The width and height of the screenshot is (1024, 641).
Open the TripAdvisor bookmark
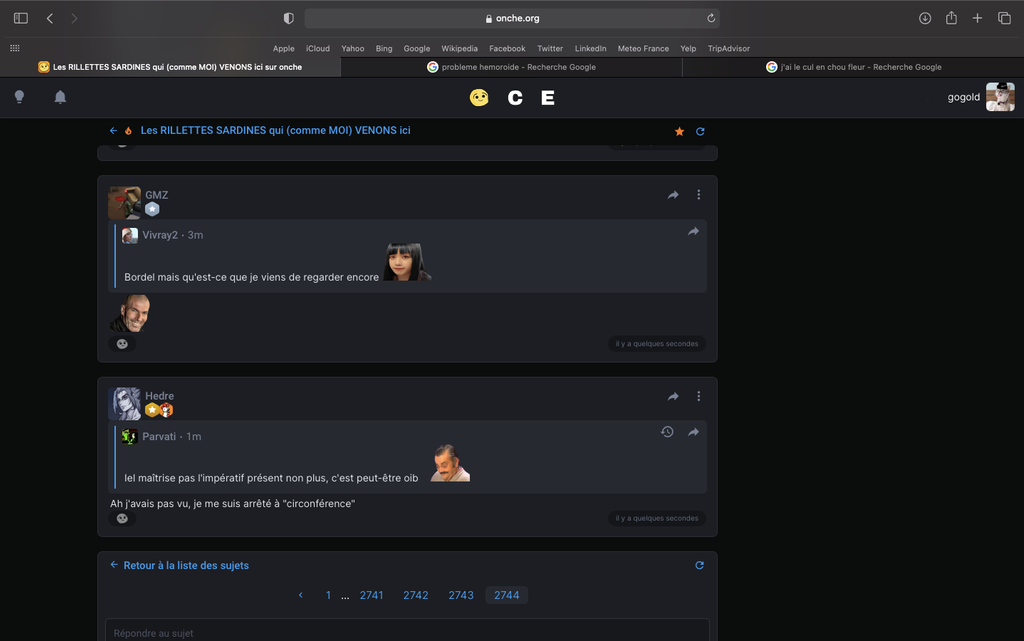(729, 48)
